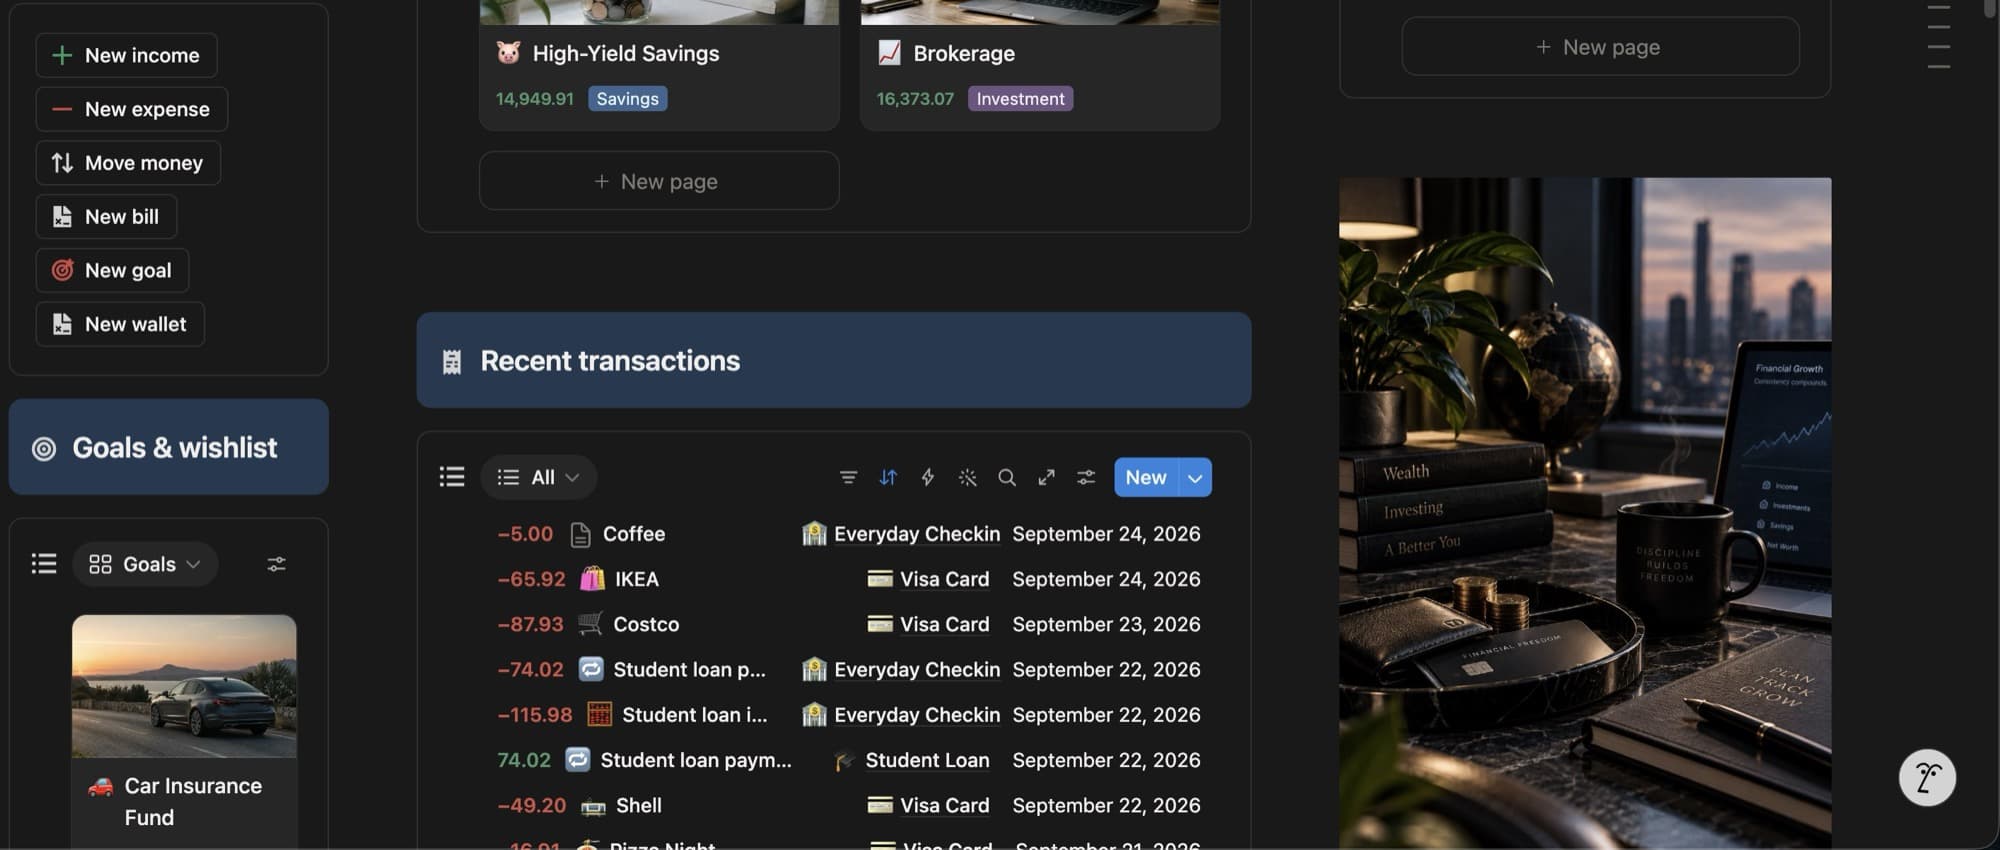Expand transactions to full page view

tap(1046, 477)
